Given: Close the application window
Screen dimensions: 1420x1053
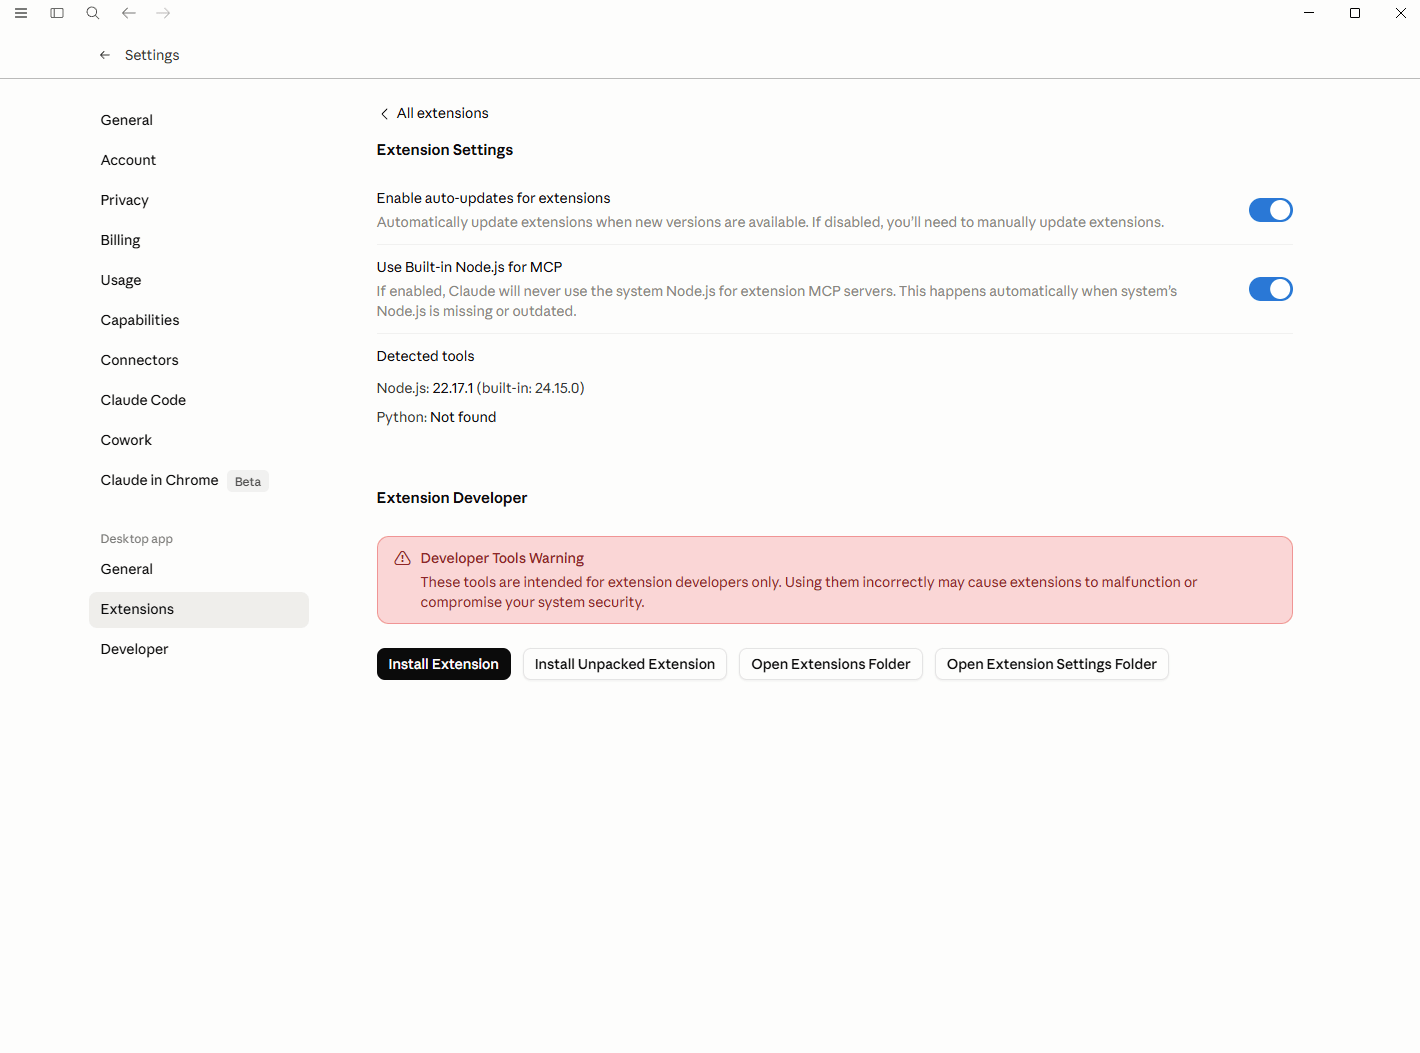Looking at the screenshot, I should 1401,13.
